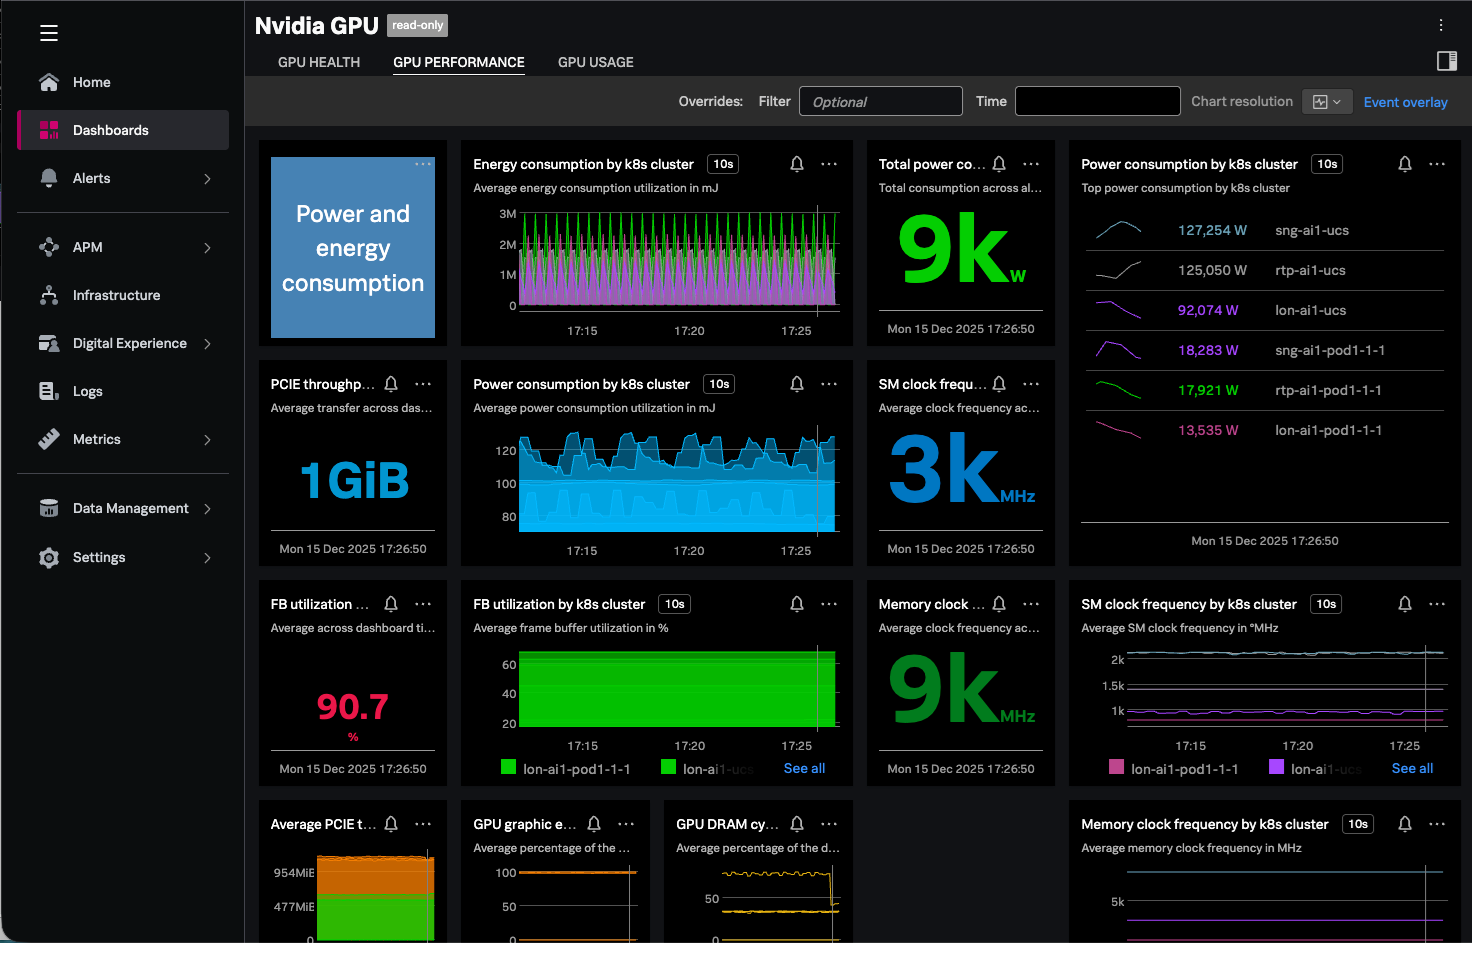The image size is (1472, 978).
Task: Open the Chart resolution dropdown
Action: (x=1327, y=101)
